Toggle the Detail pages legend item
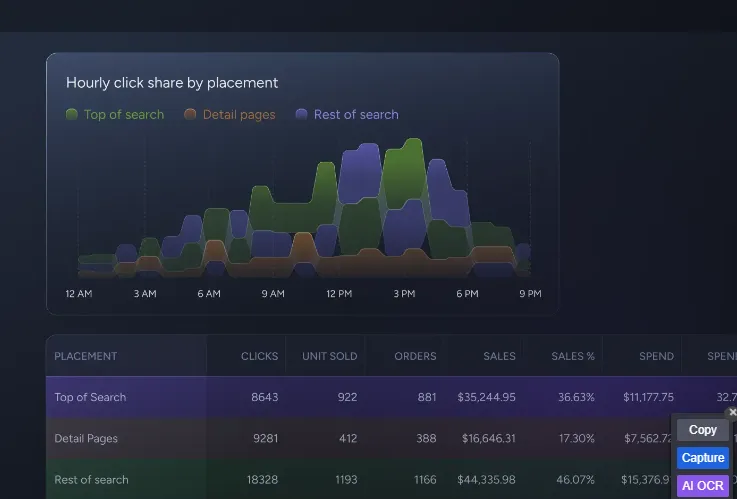This screenshot has width=737, height=499. pyautogui.click(x=230, y=115)
